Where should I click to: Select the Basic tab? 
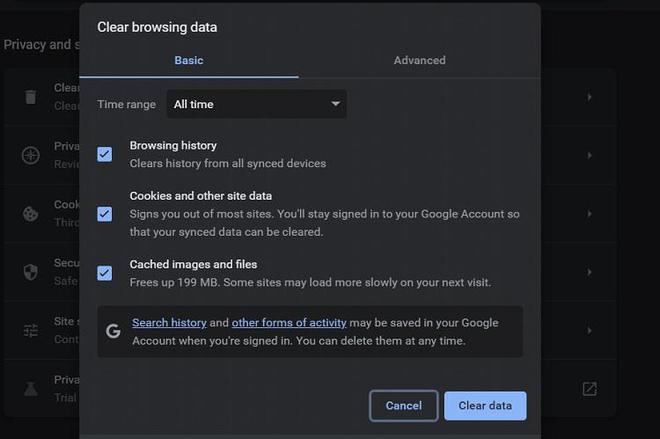click(x=189, y=60)
